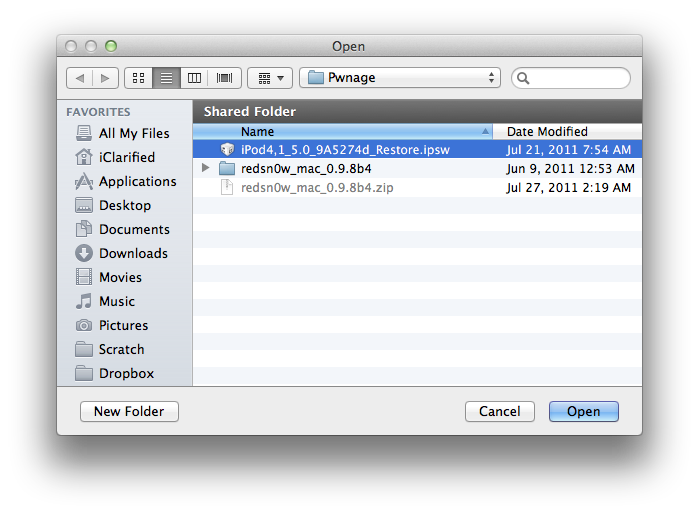Go to Applications in the sidebar
This screenshot has width=699, height=514.
(x=137, y=181)
